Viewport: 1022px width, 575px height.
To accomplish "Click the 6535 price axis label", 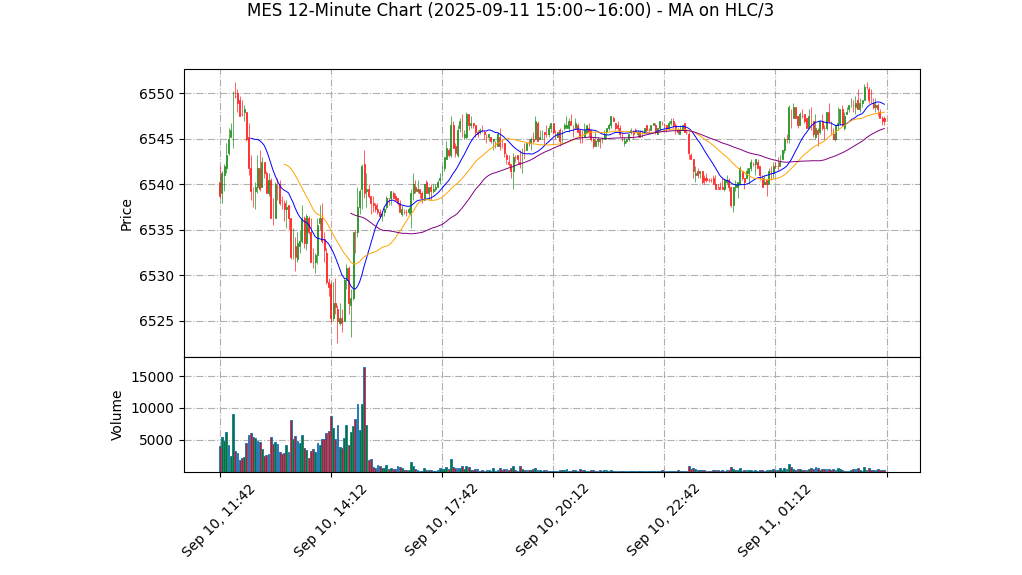I will [156, 231].
